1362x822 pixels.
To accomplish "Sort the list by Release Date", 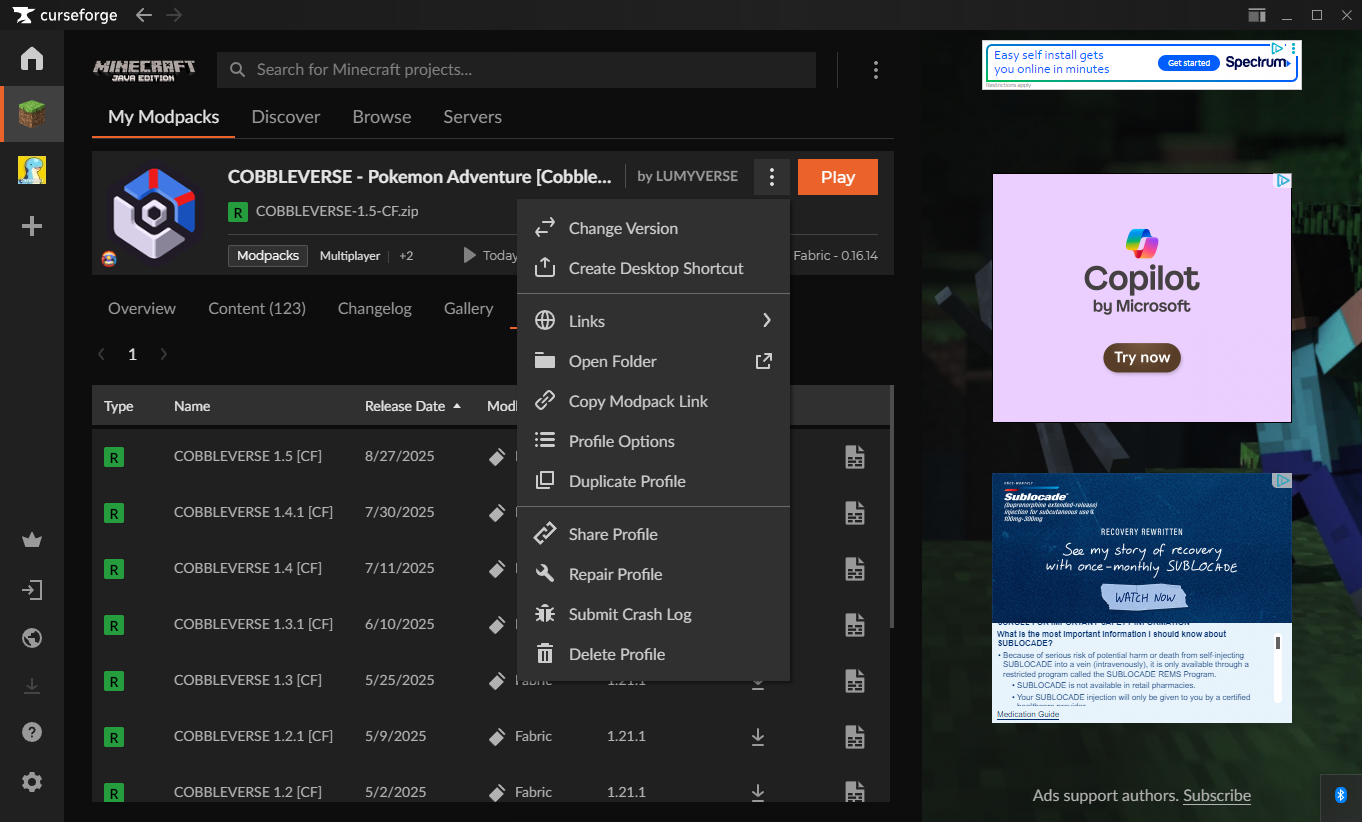I will tap(412, 406).
